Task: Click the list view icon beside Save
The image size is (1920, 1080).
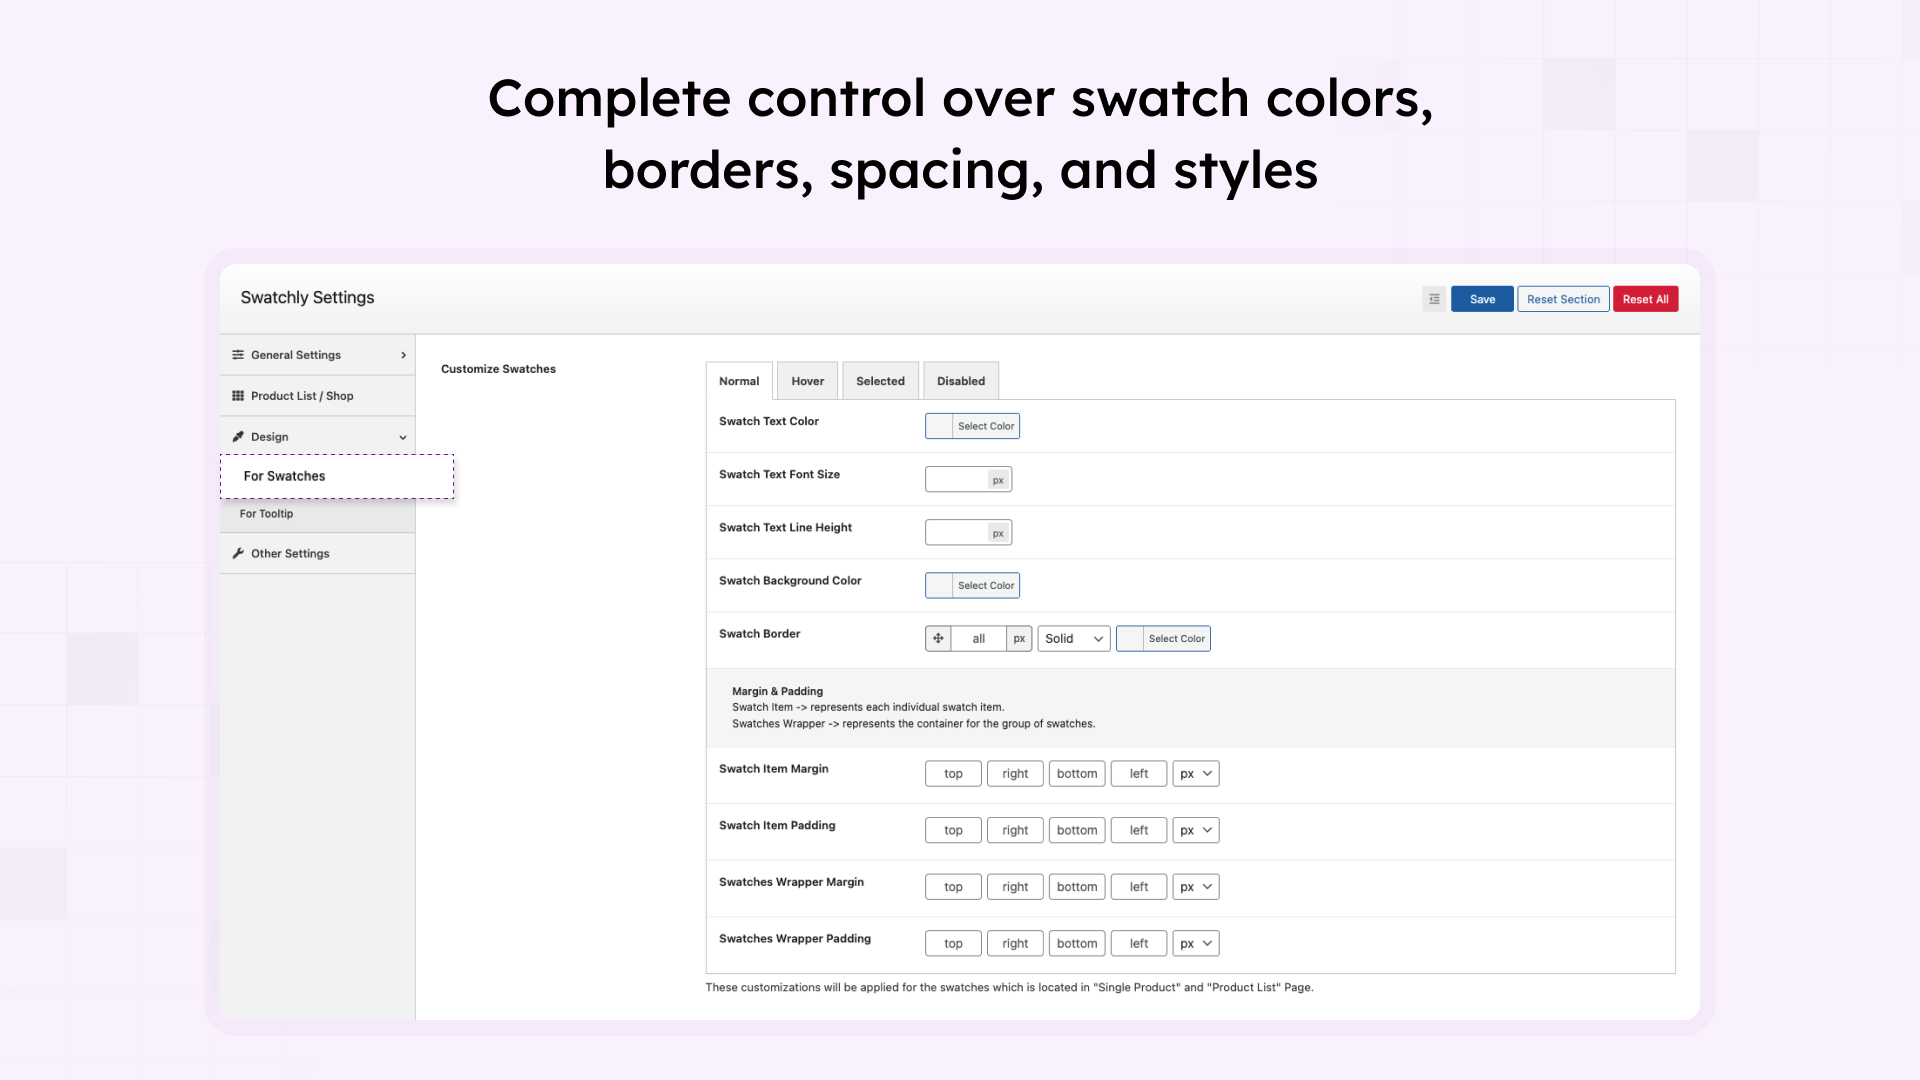Action: click(1434, 298)
